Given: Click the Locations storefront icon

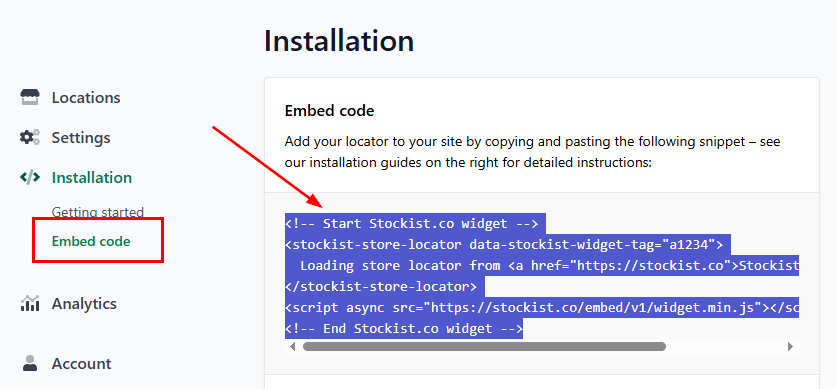Looking at the screenshot, I should [x=30, y=98].
